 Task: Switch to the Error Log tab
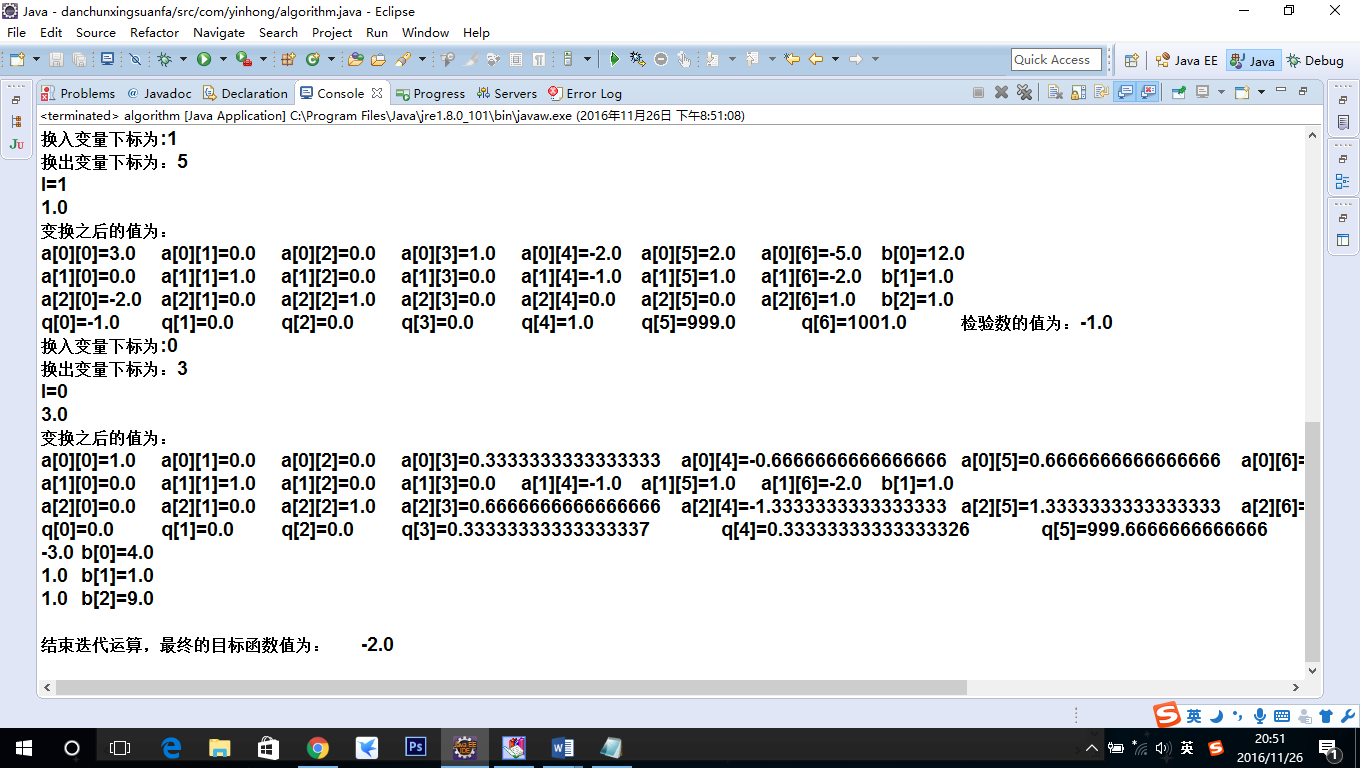tap(585, 93)
